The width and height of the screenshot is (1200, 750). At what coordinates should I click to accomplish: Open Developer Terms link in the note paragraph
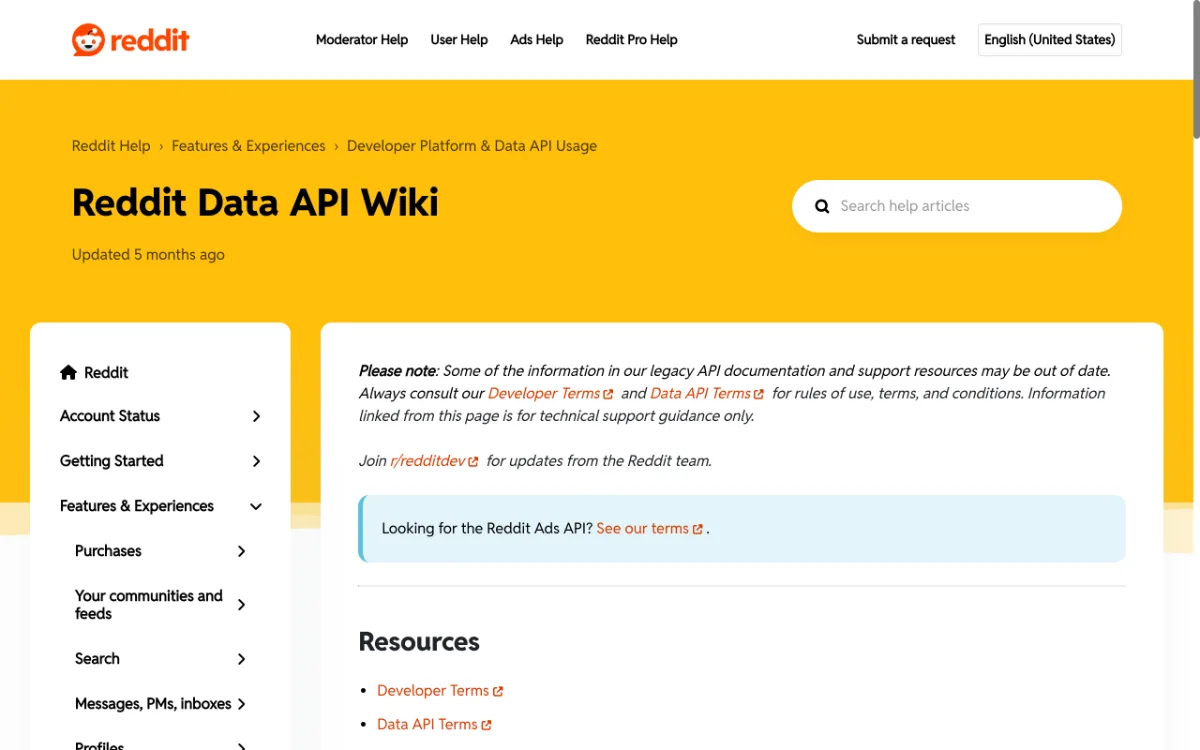550,393
